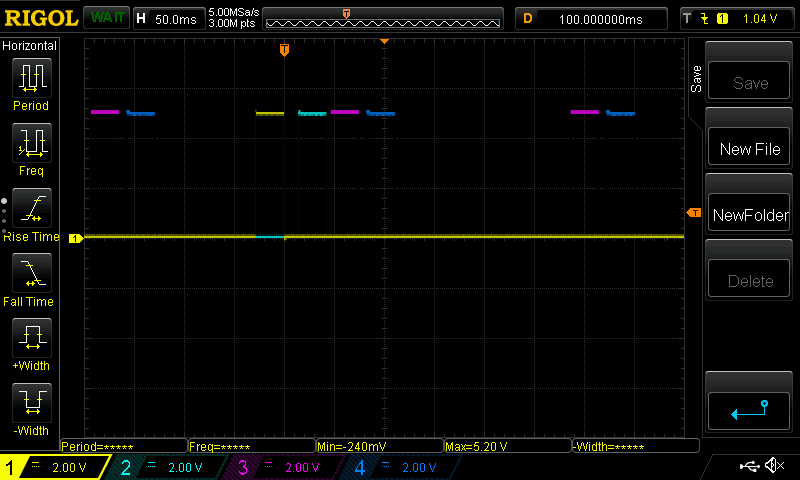The image size is (800, 480).
Task: Click the yellow channel 1 ground marker
Action: (x=76, y=238)
